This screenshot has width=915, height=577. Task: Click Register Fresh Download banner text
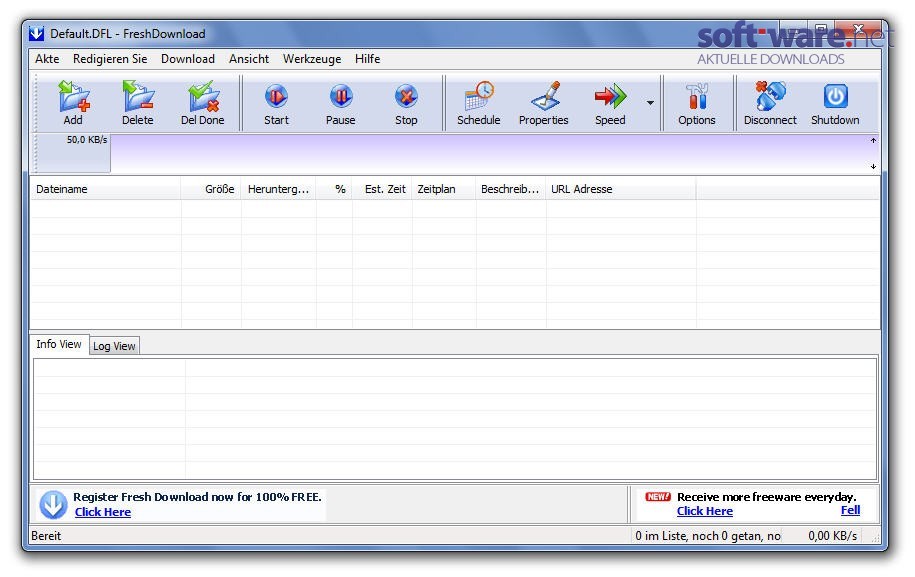[x=197, y=496]
